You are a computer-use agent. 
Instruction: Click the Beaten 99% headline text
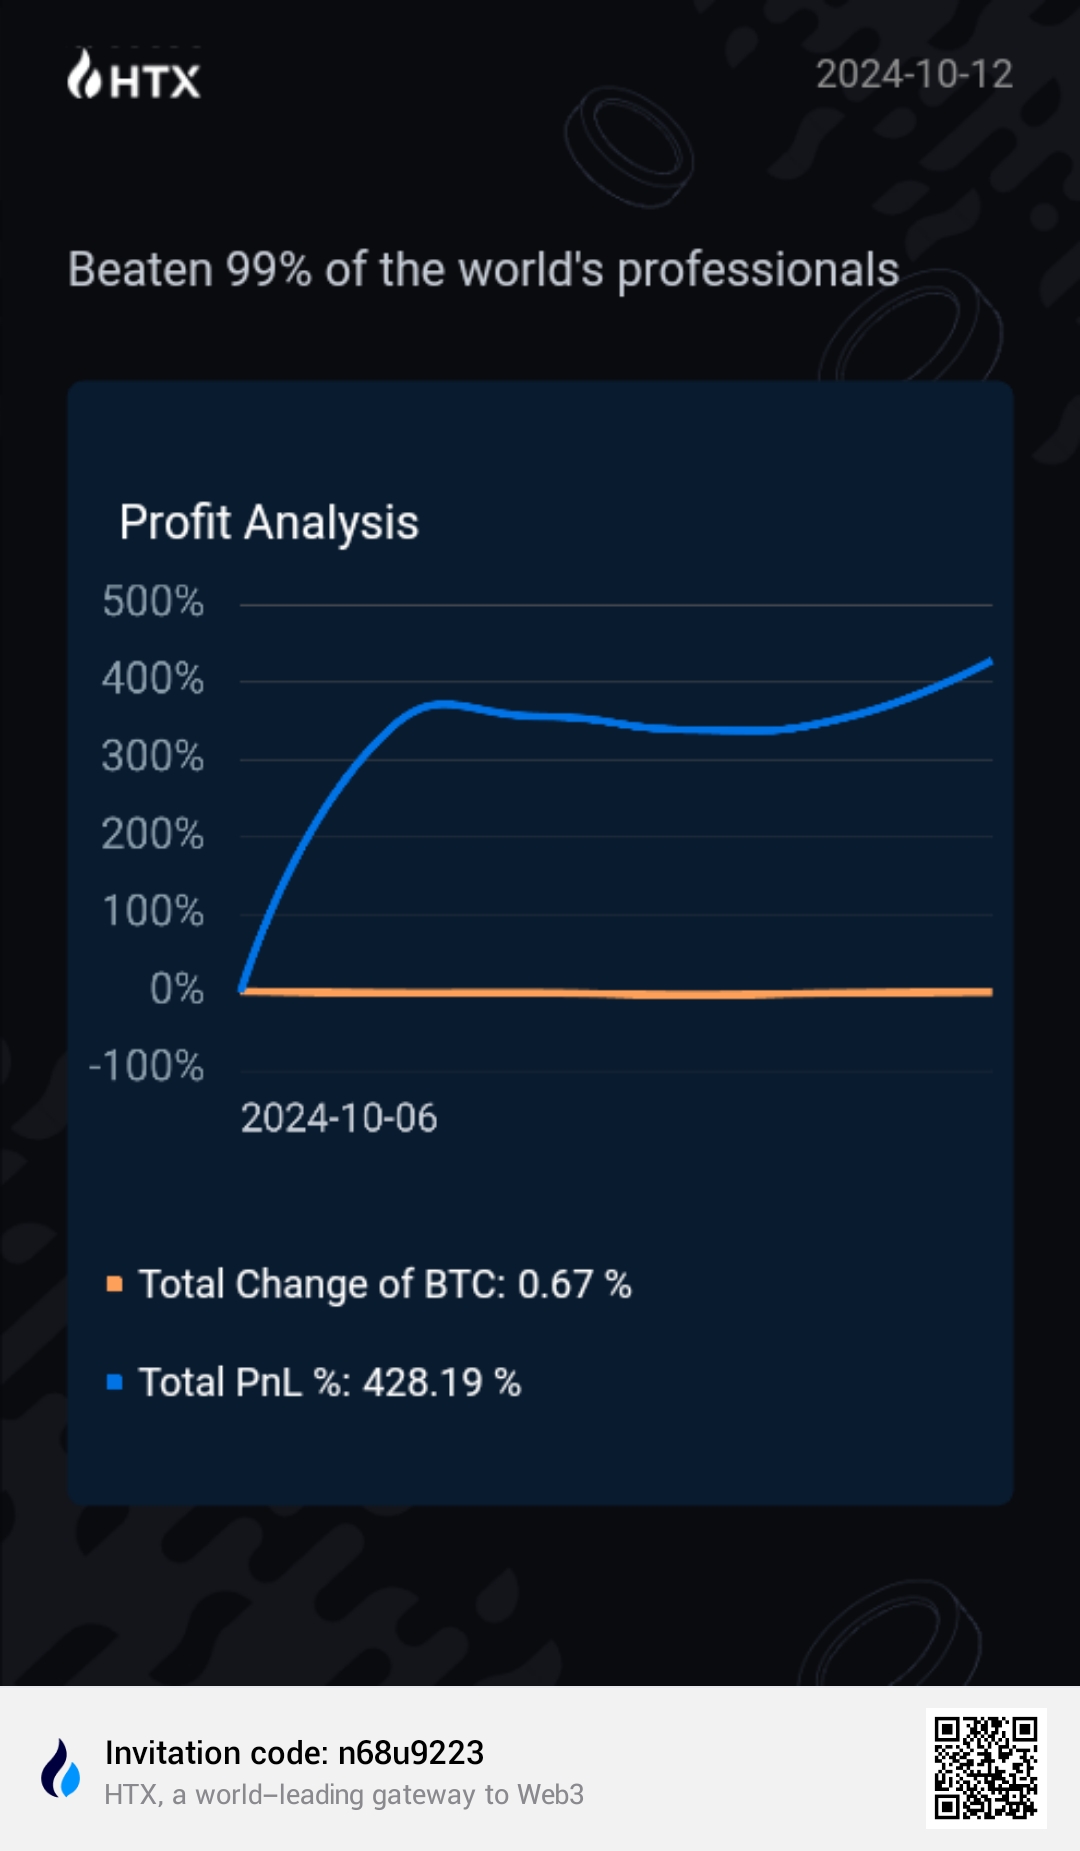pos(484,270)
